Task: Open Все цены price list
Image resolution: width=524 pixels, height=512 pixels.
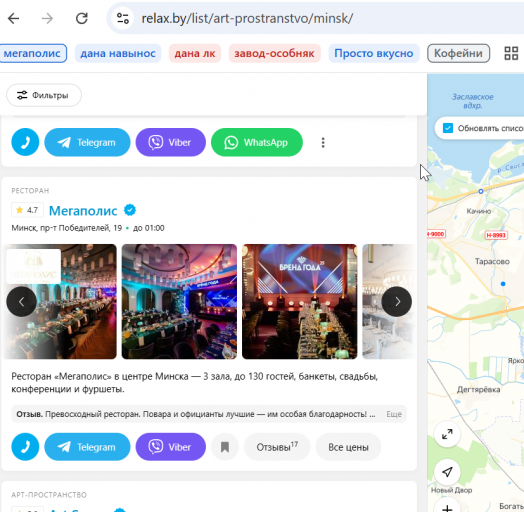Action: point(348,447)
